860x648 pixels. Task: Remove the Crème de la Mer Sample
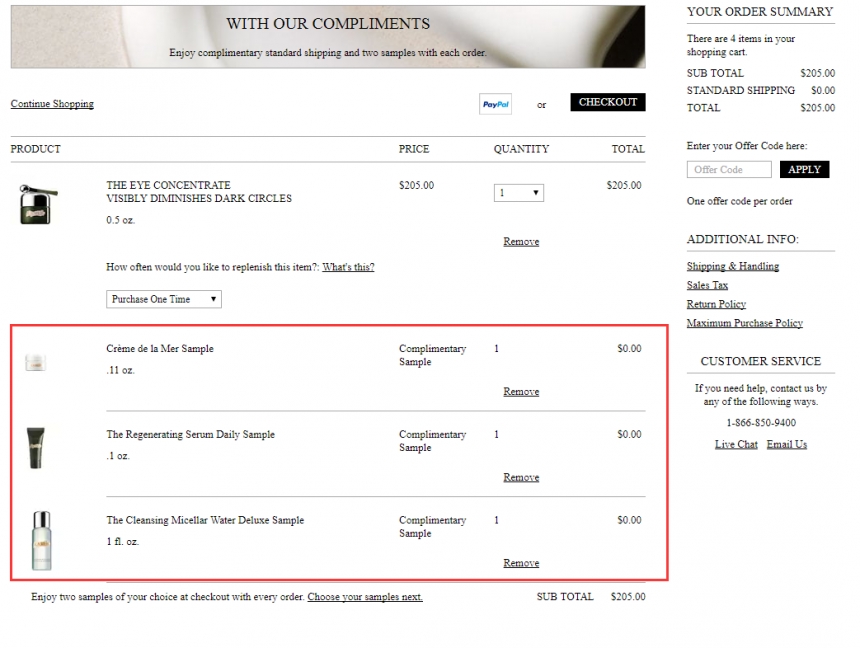click(x=521, y=392)
